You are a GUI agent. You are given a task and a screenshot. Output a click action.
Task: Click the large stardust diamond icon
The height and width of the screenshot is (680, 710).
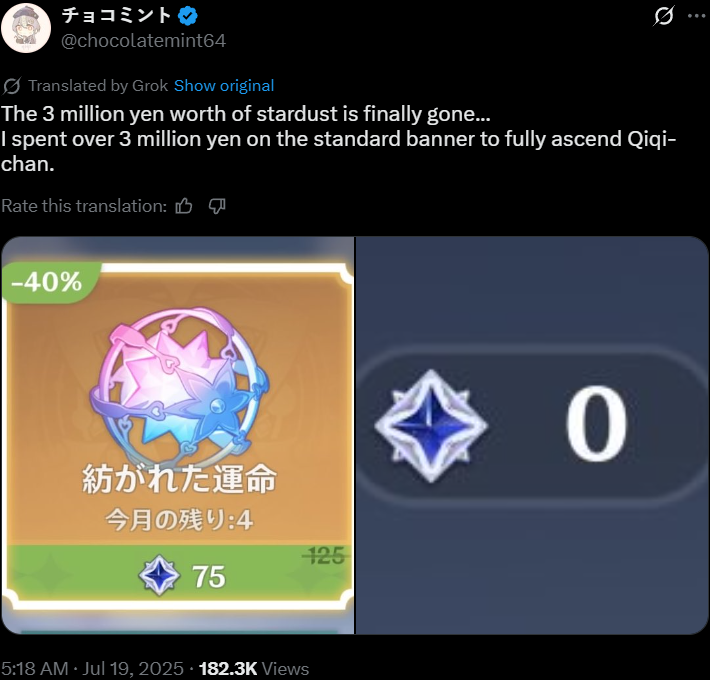pos(431,426)
